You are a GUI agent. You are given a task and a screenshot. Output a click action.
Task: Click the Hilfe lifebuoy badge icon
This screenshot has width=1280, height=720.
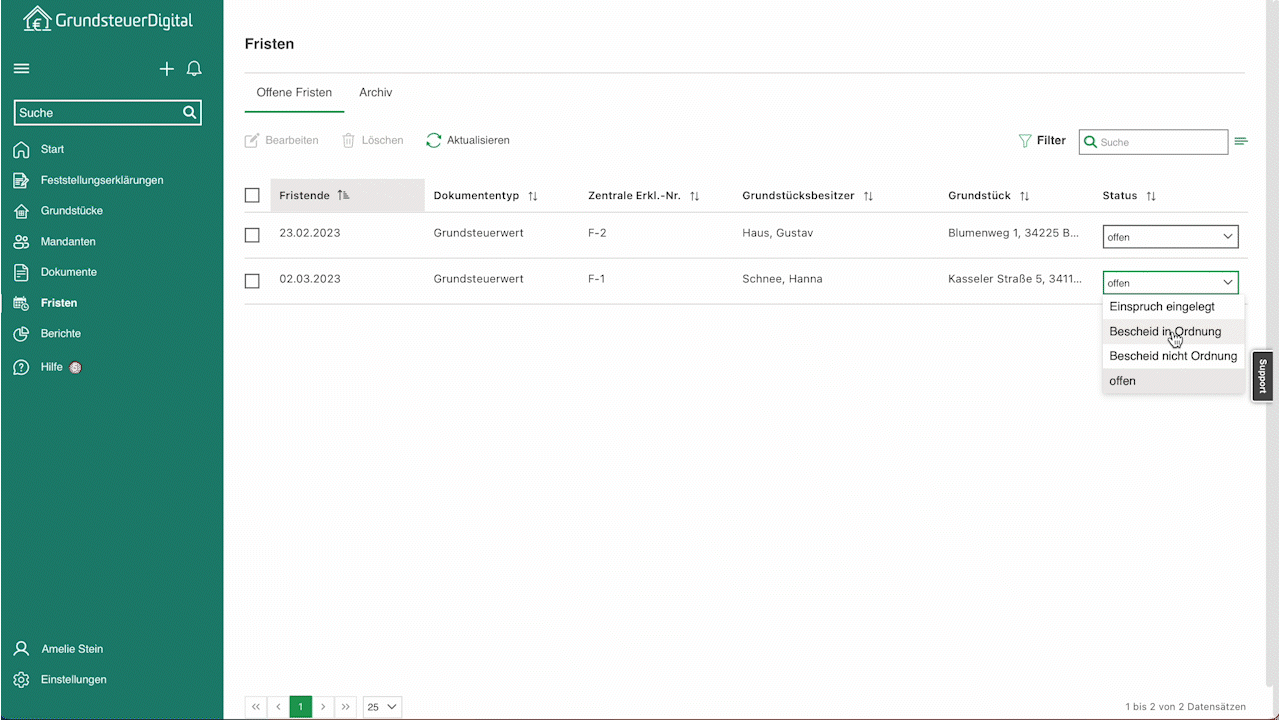pos(75,367)
